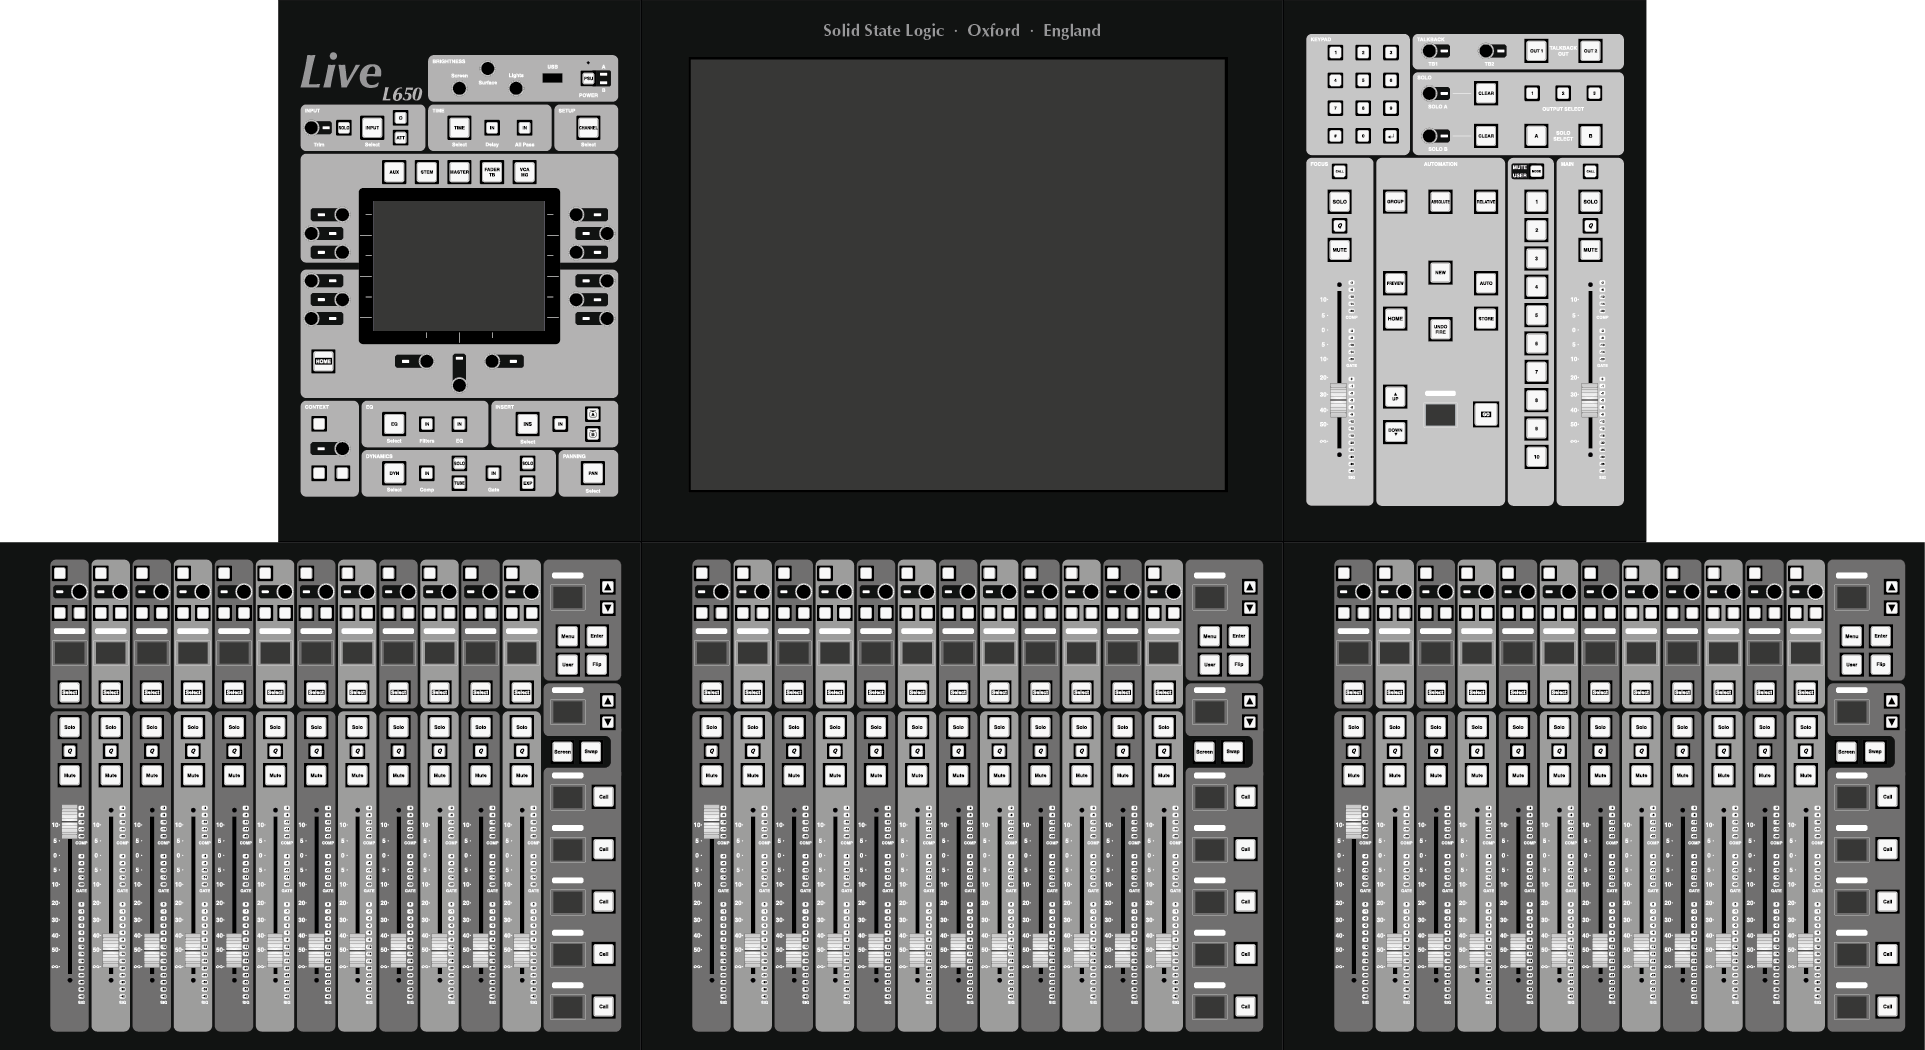Open CHANNEL in the Setup section

[x=588, y=128]
